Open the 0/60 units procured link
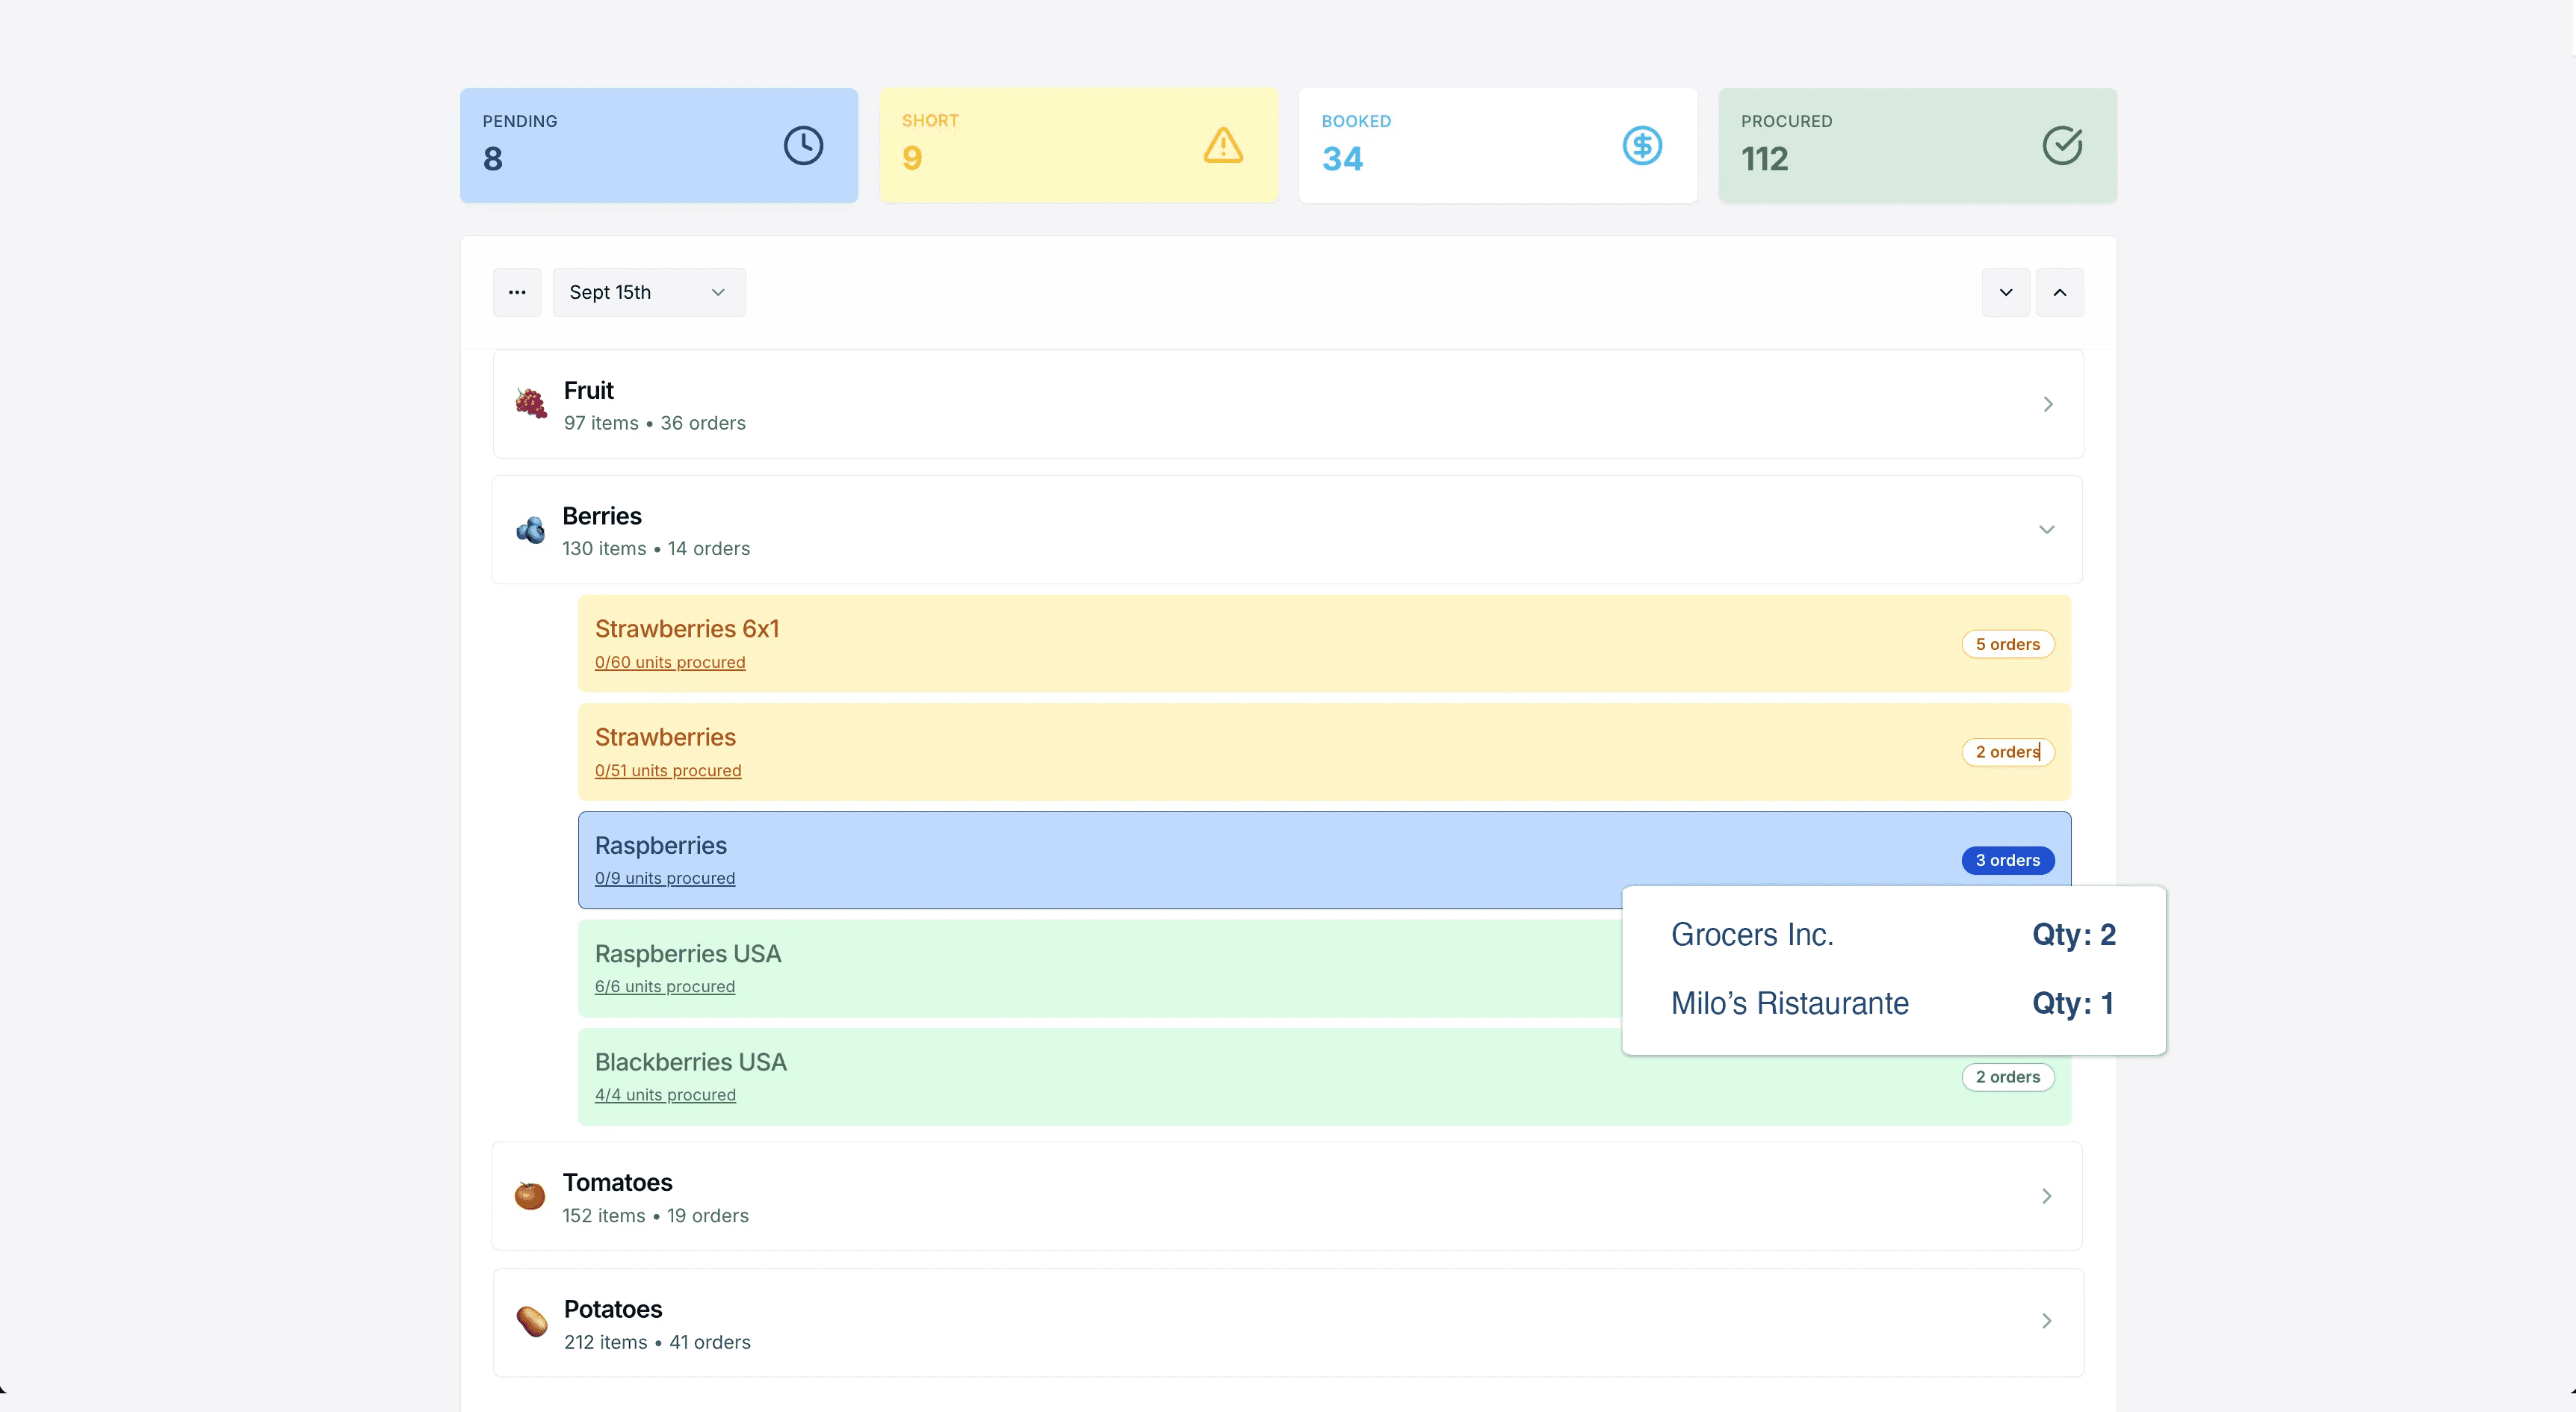The image size is (2576, 1412). point(670,663)
